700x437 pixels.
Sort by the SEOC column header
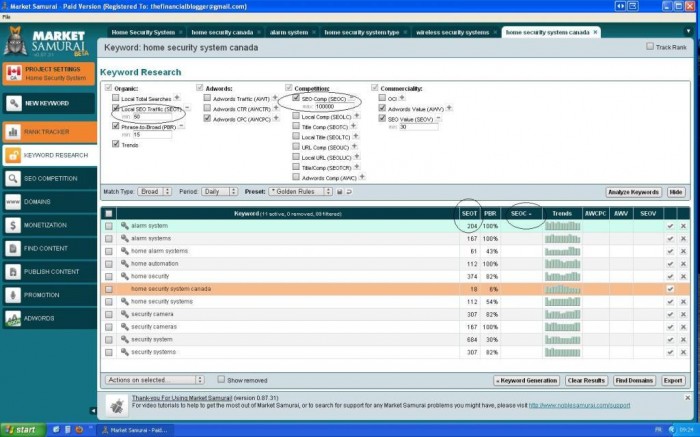pyautogui.click(x=521, y=214)
